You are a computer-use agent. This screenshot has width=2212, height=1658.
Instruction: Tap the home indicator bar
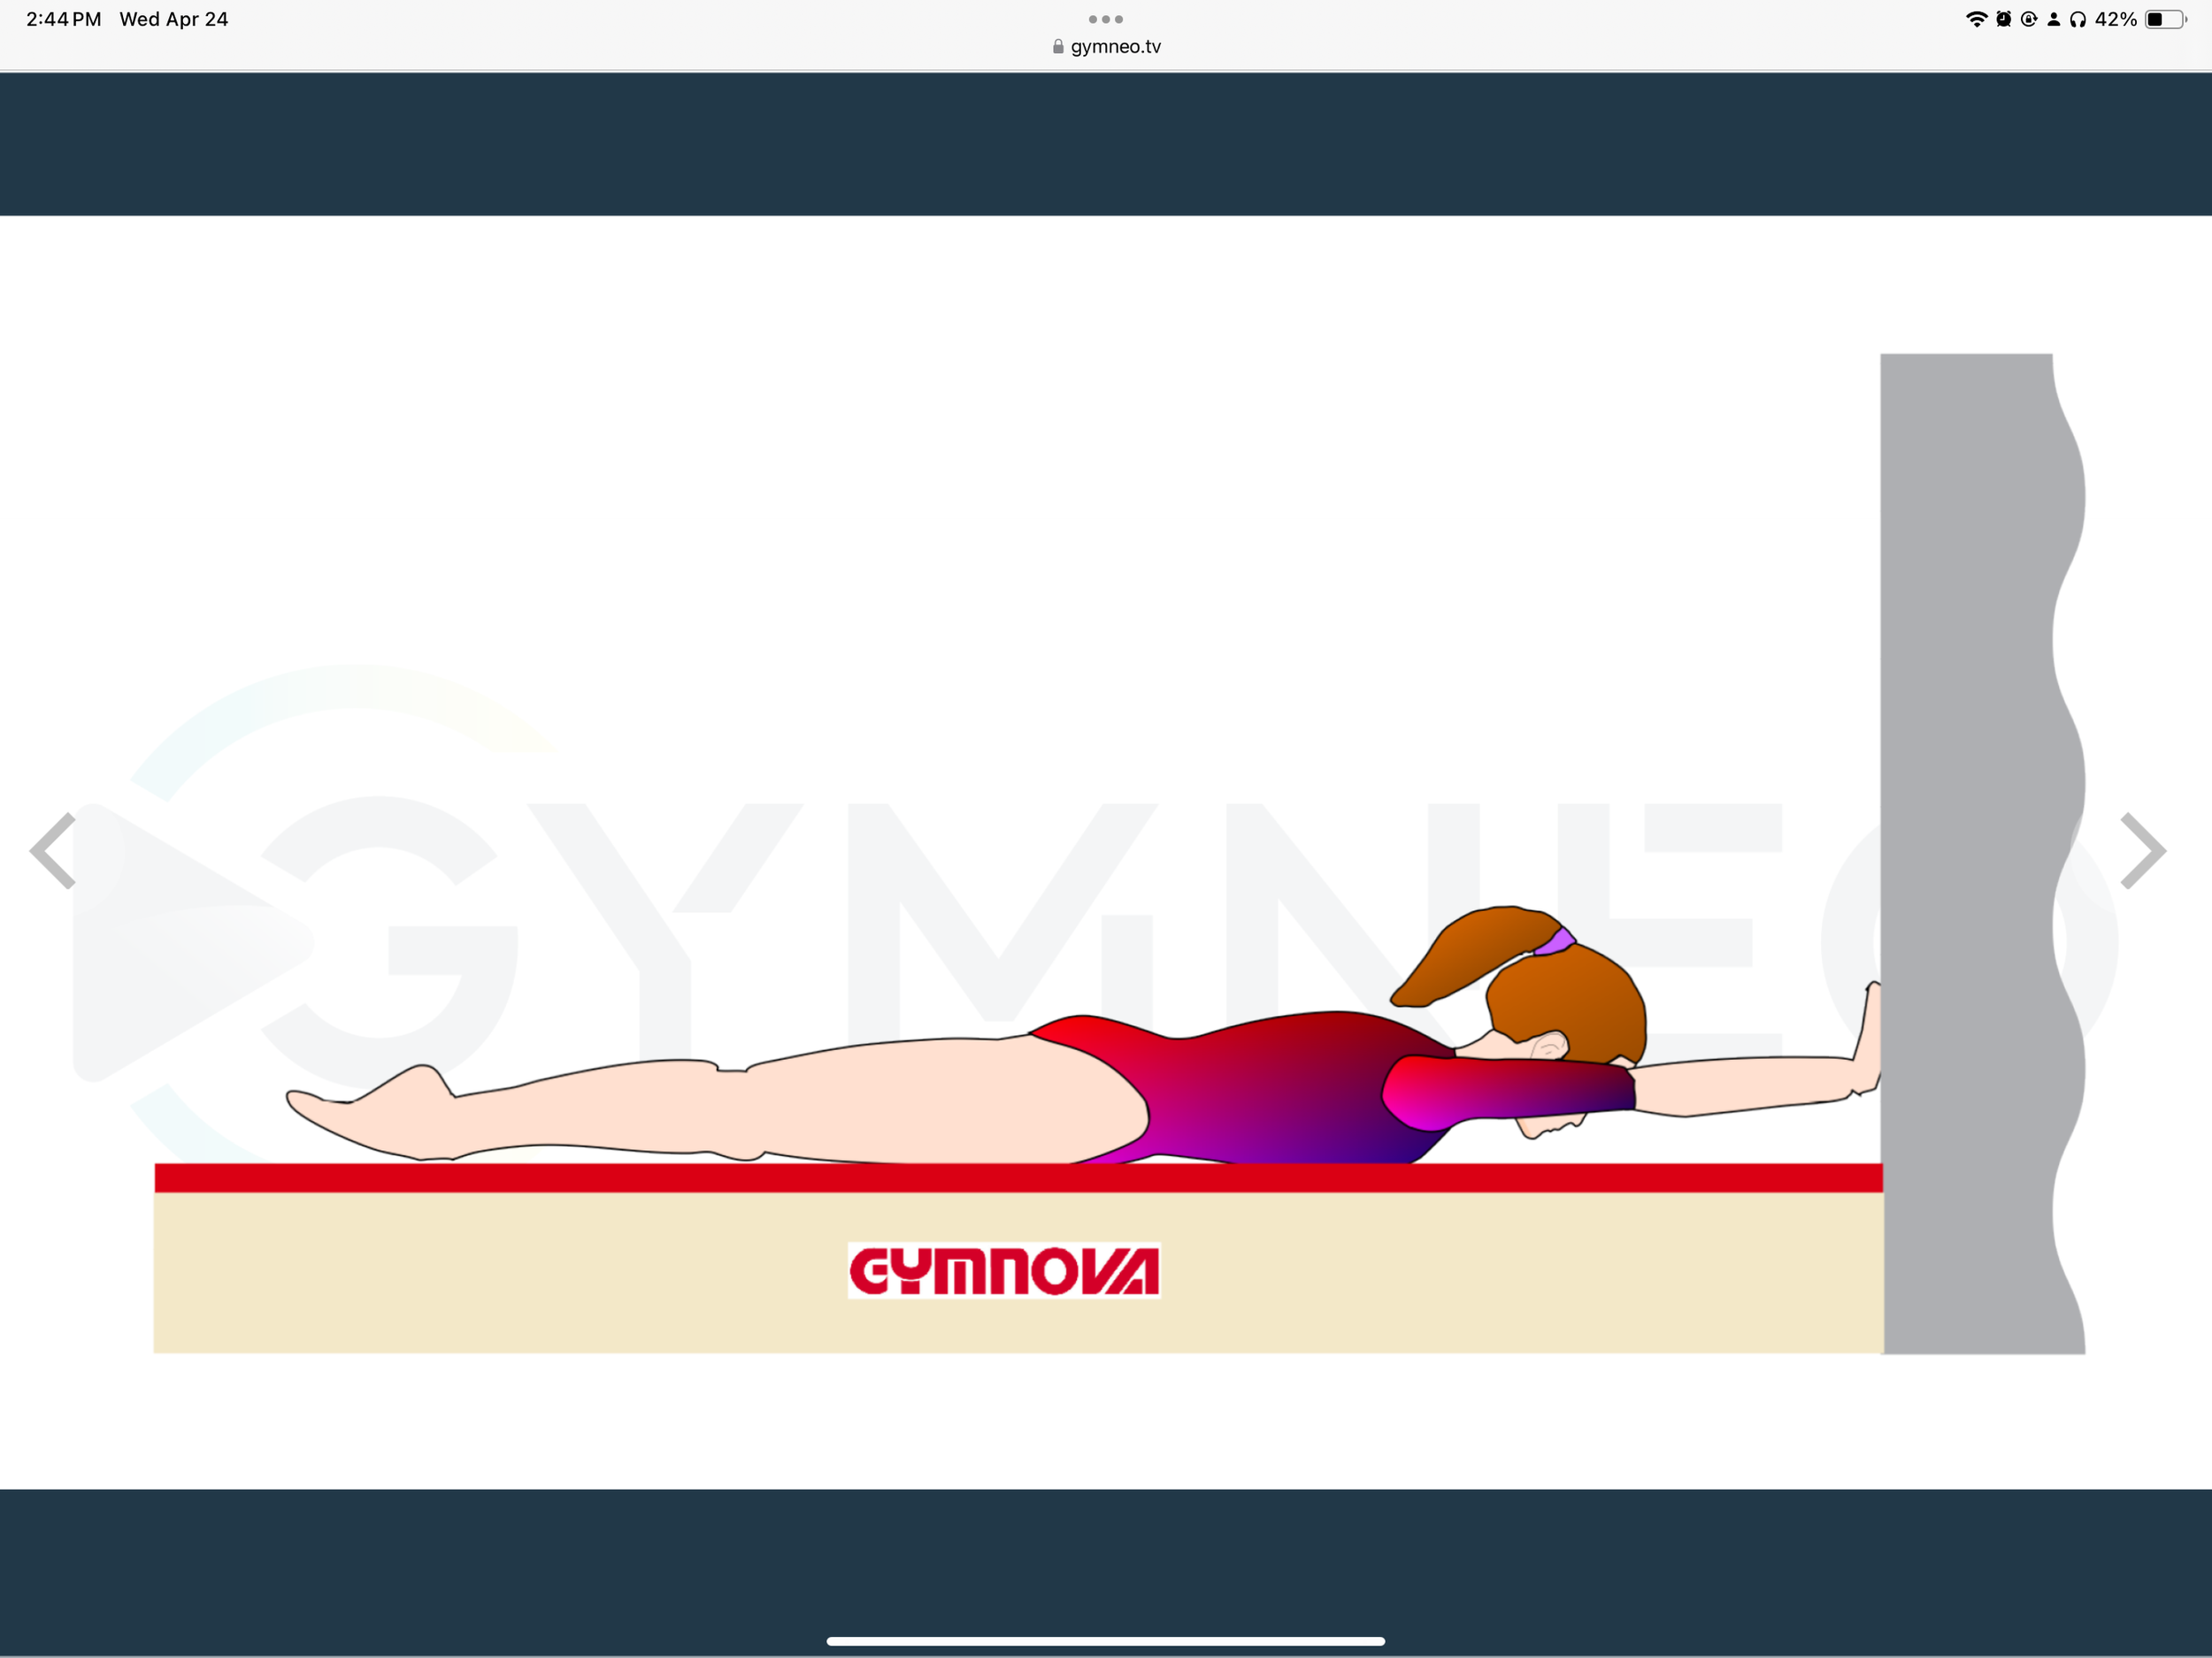click(1106, 1641)
